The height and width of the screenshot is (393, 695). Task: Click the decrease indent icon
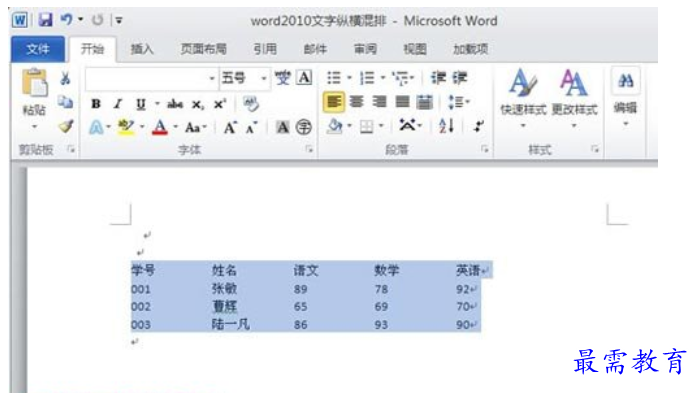pos(438,78)
